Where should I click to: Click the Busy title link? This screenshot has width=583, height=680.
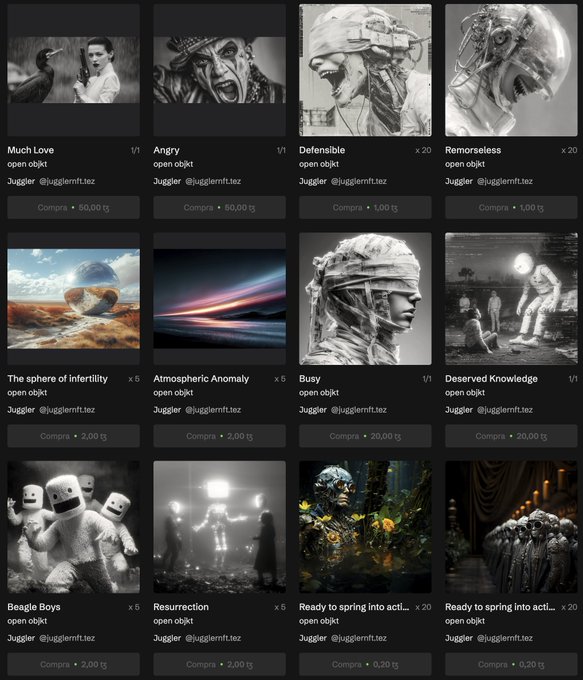click(x=310, y=379)
